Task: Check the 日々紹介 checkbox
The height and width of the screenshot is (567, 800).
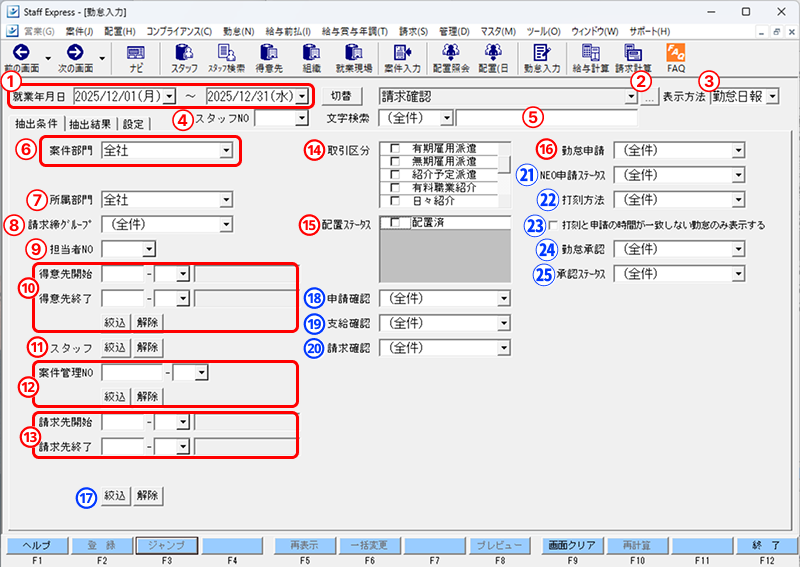Action: (x=394, y=201)
